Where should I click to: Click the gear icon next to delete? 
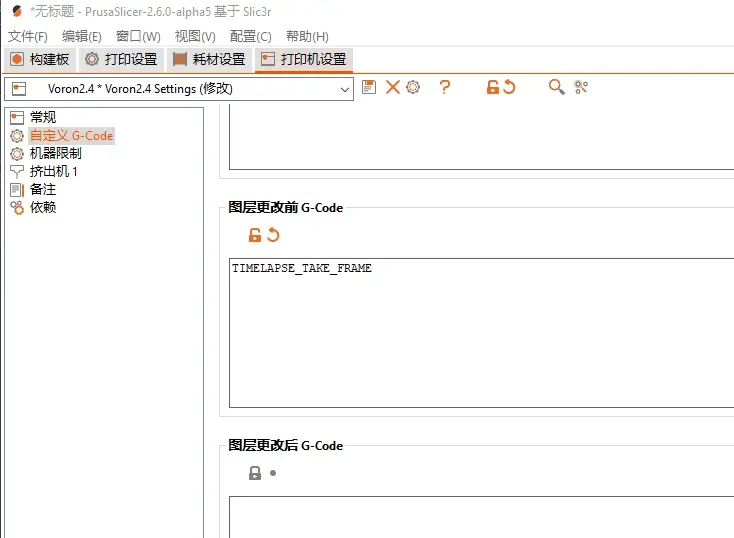pyautogui.click(x=413, y=87)
